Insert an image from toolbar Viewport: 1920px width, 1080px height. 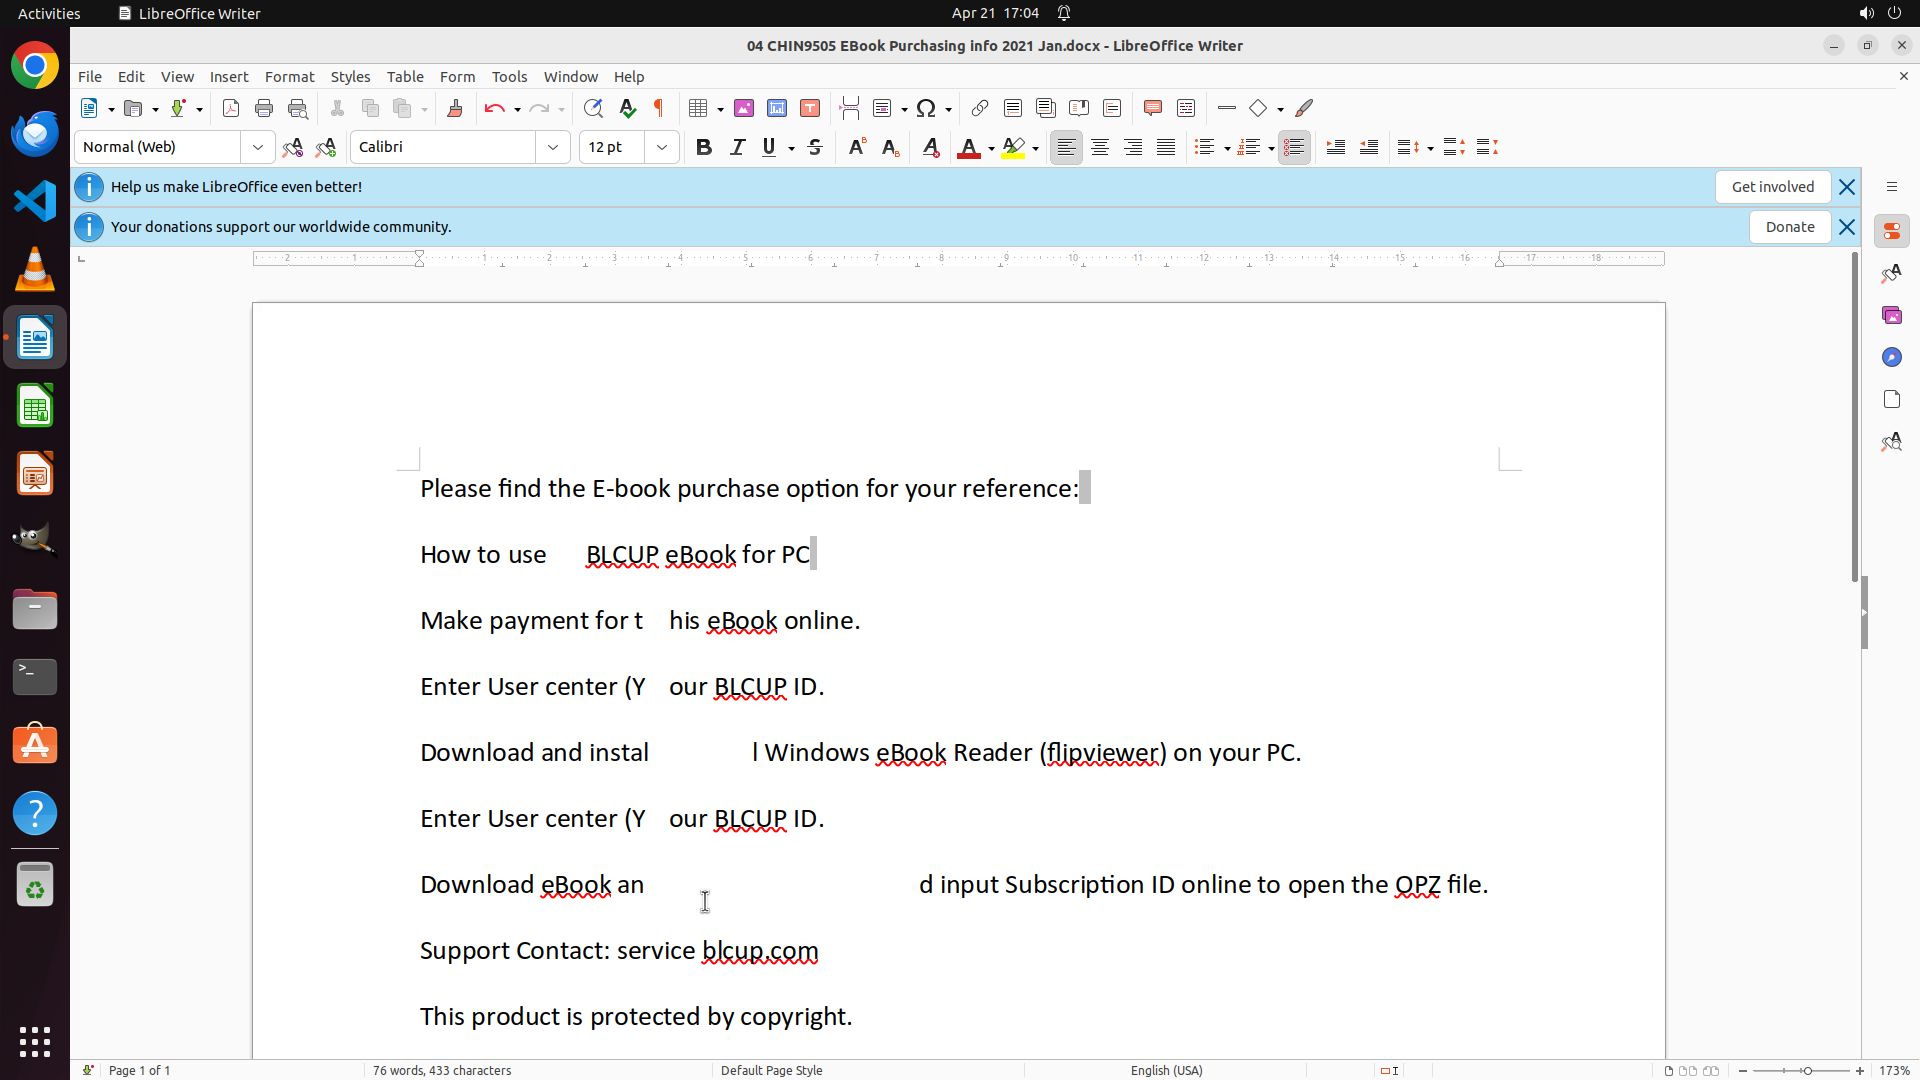click(x=744, y=108)
